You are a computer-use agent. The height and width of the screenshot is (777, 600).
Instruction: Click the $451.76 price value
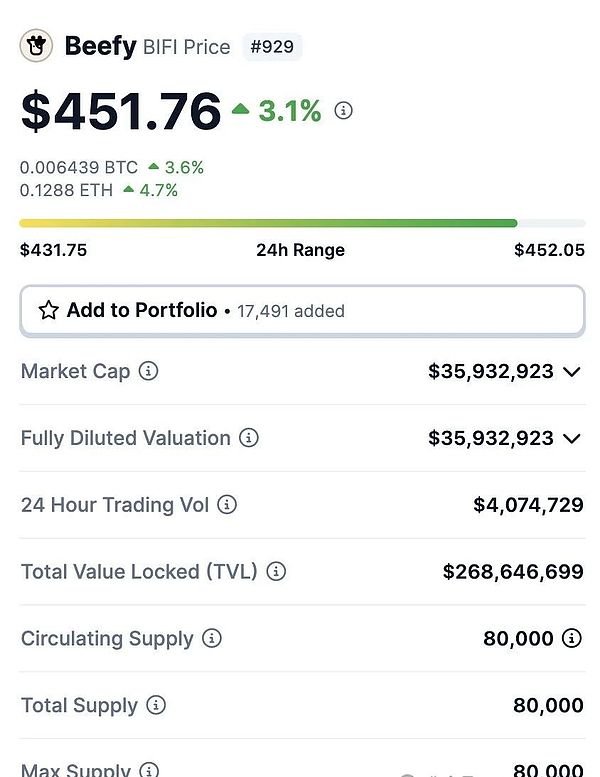click(121, 111)
